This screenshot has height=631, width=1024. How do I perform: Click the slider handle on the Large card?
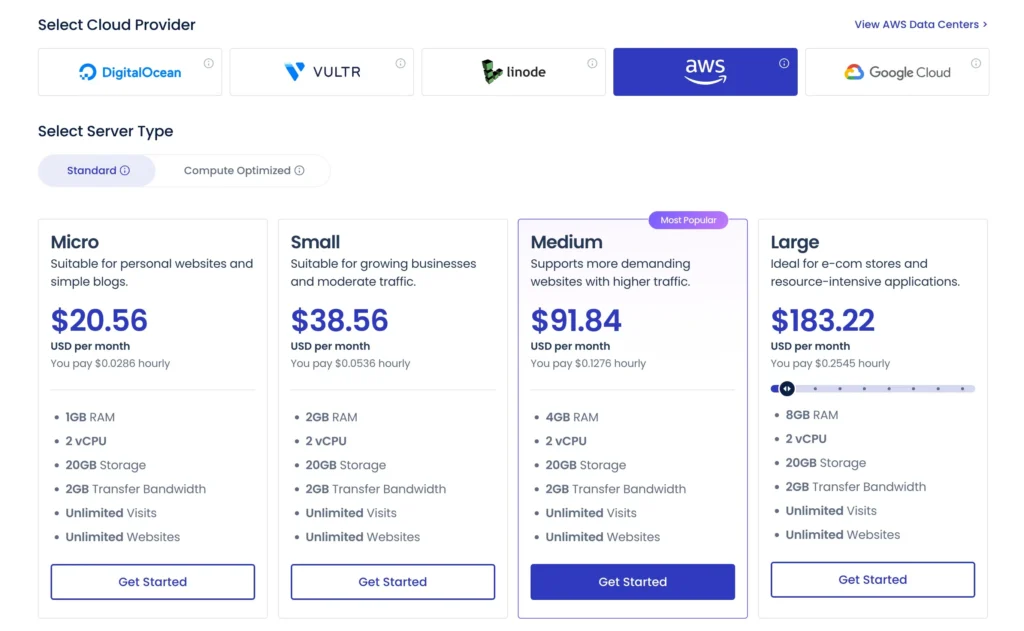789,388
